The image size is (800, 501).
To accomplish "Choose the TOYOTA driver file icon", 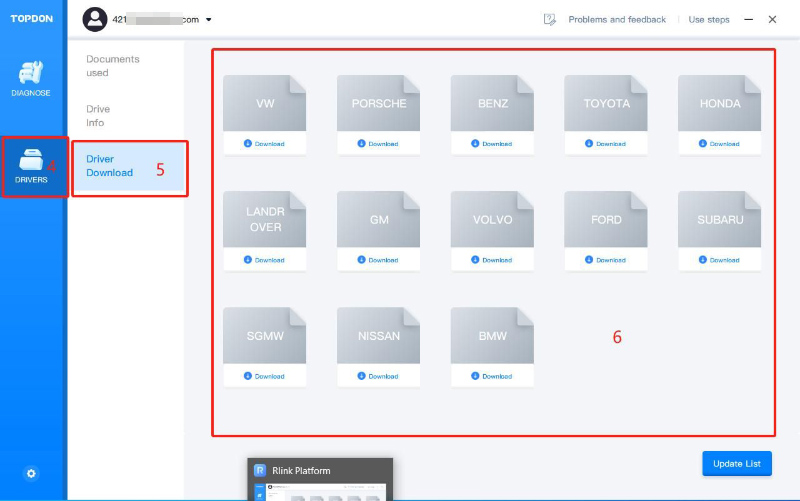I will coord(606,103).
